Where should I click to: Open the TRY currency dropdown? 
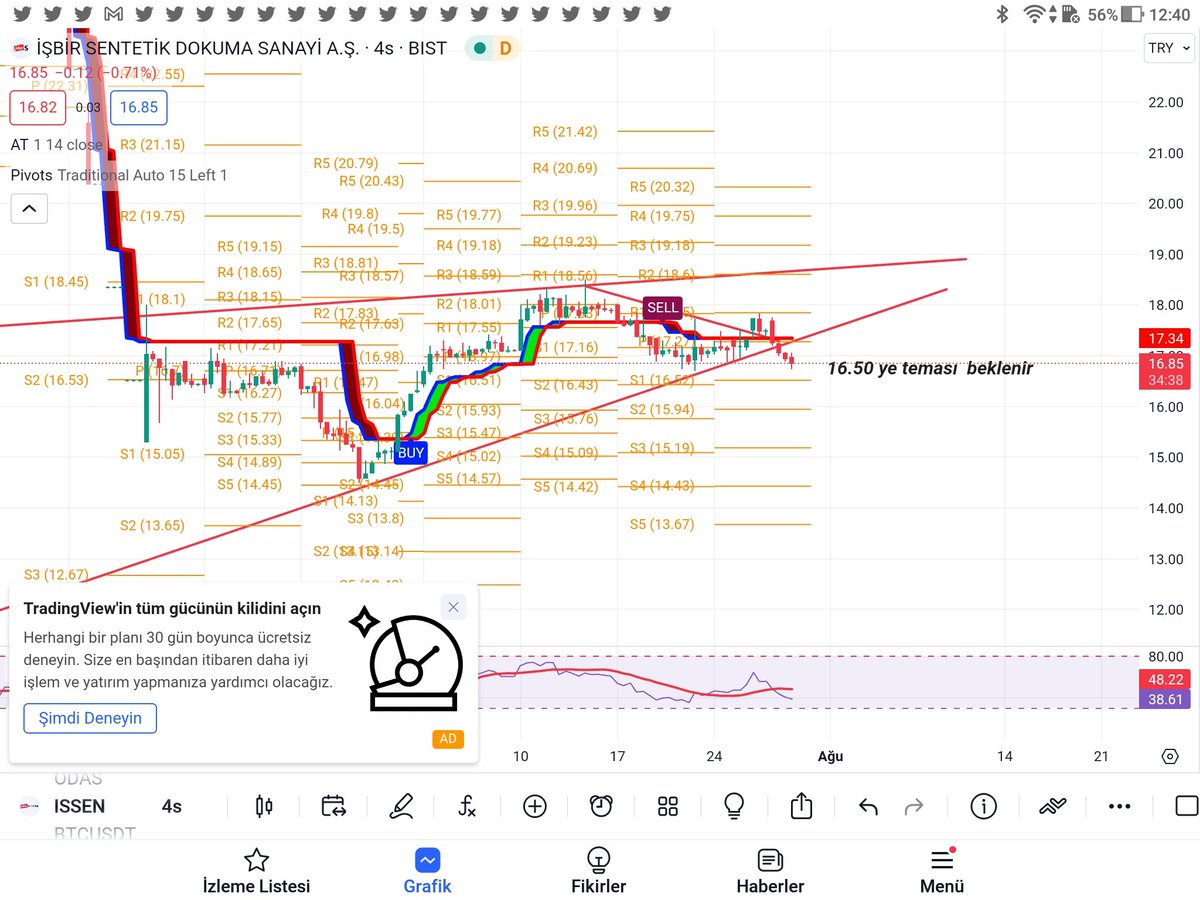pyautogui.click(x=1169, y=48)
